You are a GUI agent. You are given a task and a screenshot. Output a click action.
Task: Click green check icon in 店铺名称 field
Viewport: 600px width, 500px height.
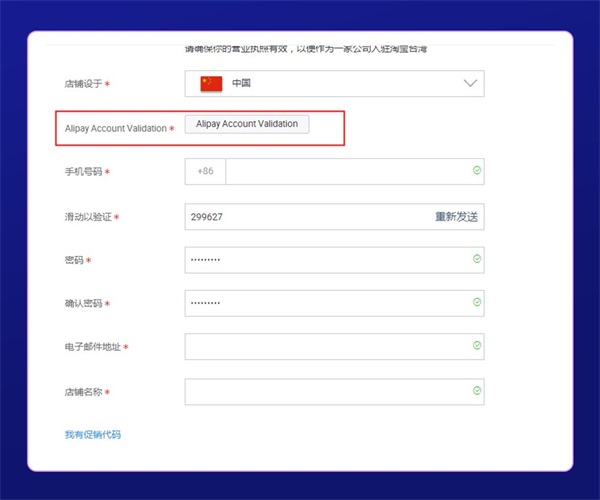click(x=477, y=391)
